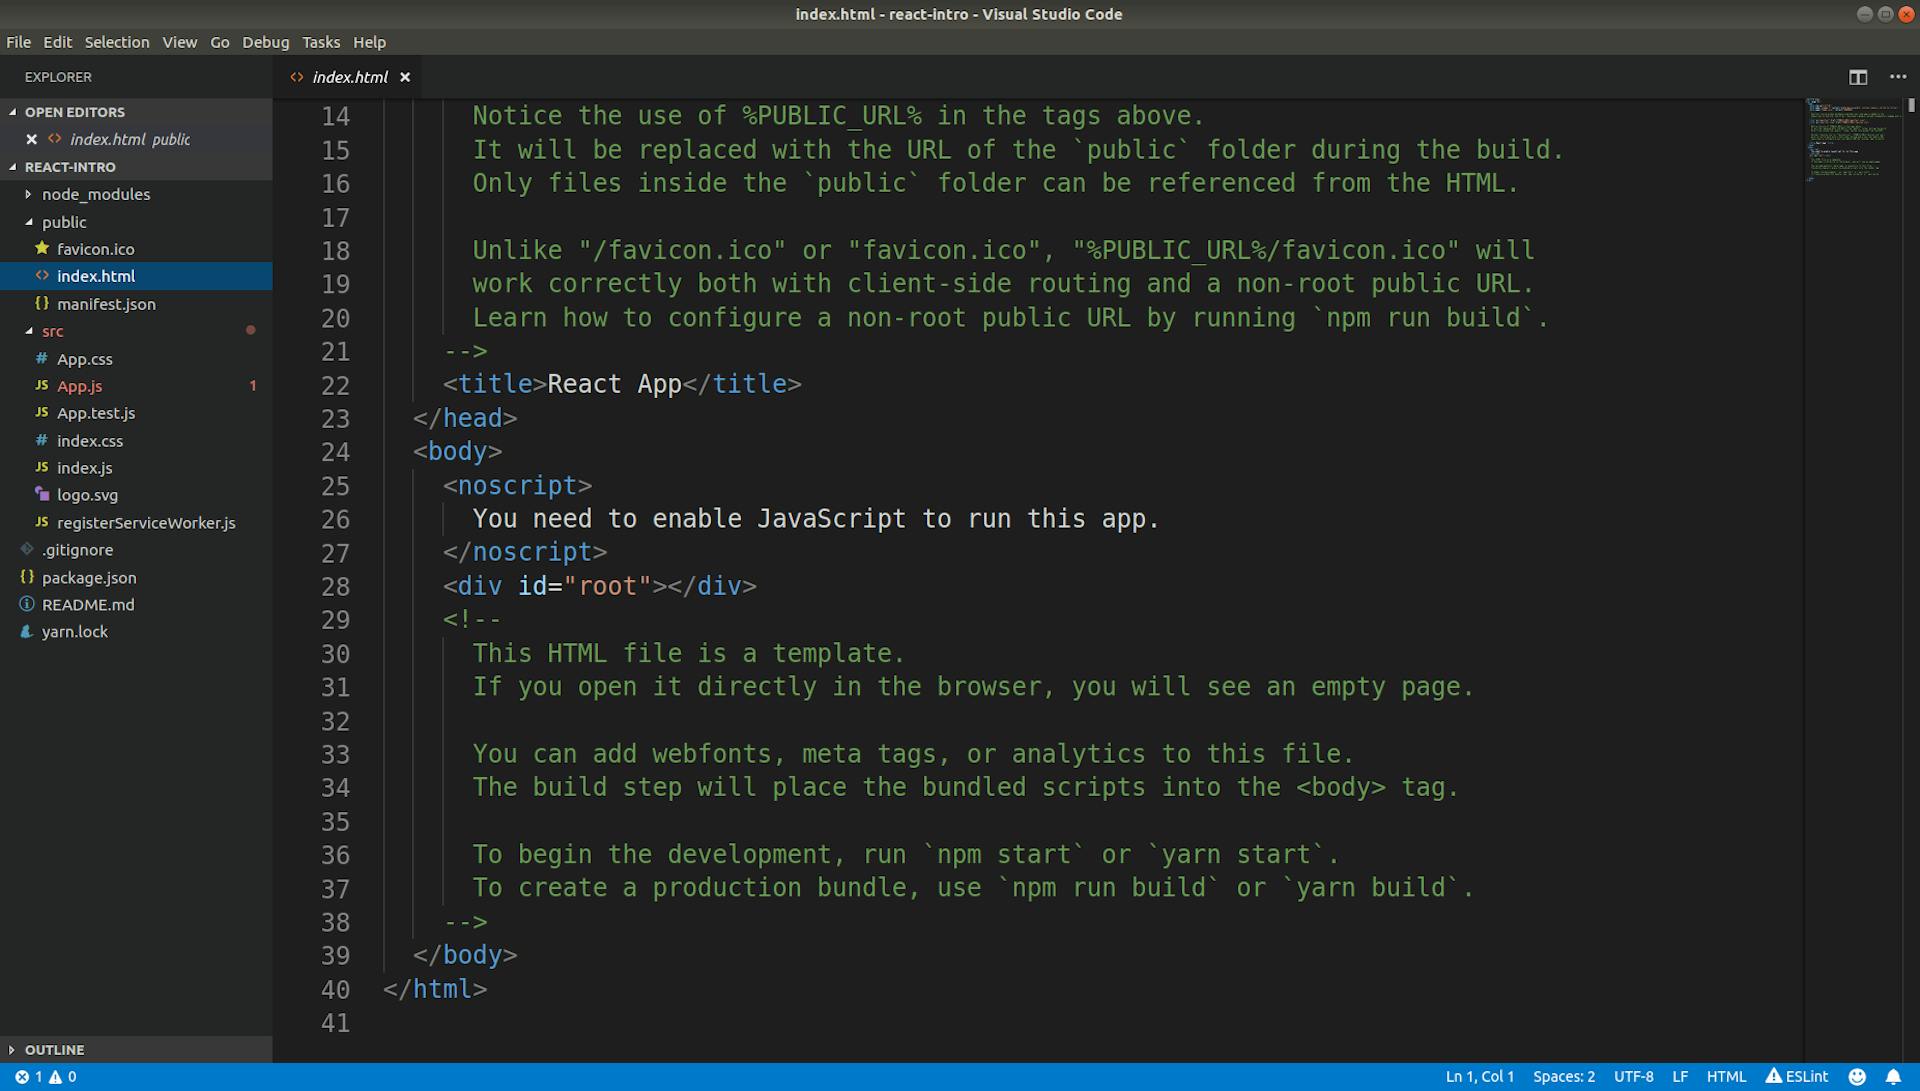Change the UTF-8 encoding setting
Viewport: 1920px width, 1091px height.
tap(1634, 1076)
